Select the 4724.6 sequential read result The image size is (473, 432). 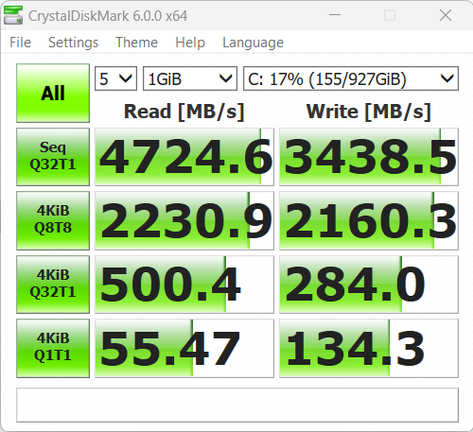pos(184,157)
